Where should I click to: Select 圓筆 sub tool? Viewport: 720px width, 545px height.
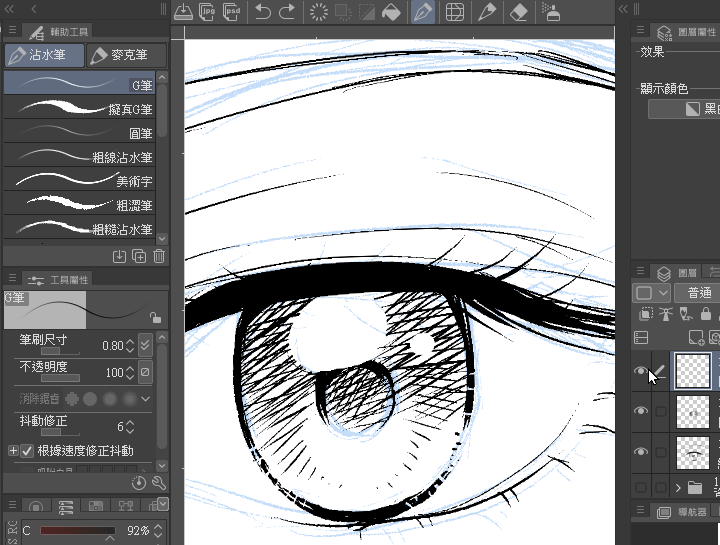(x=79, y=132)
